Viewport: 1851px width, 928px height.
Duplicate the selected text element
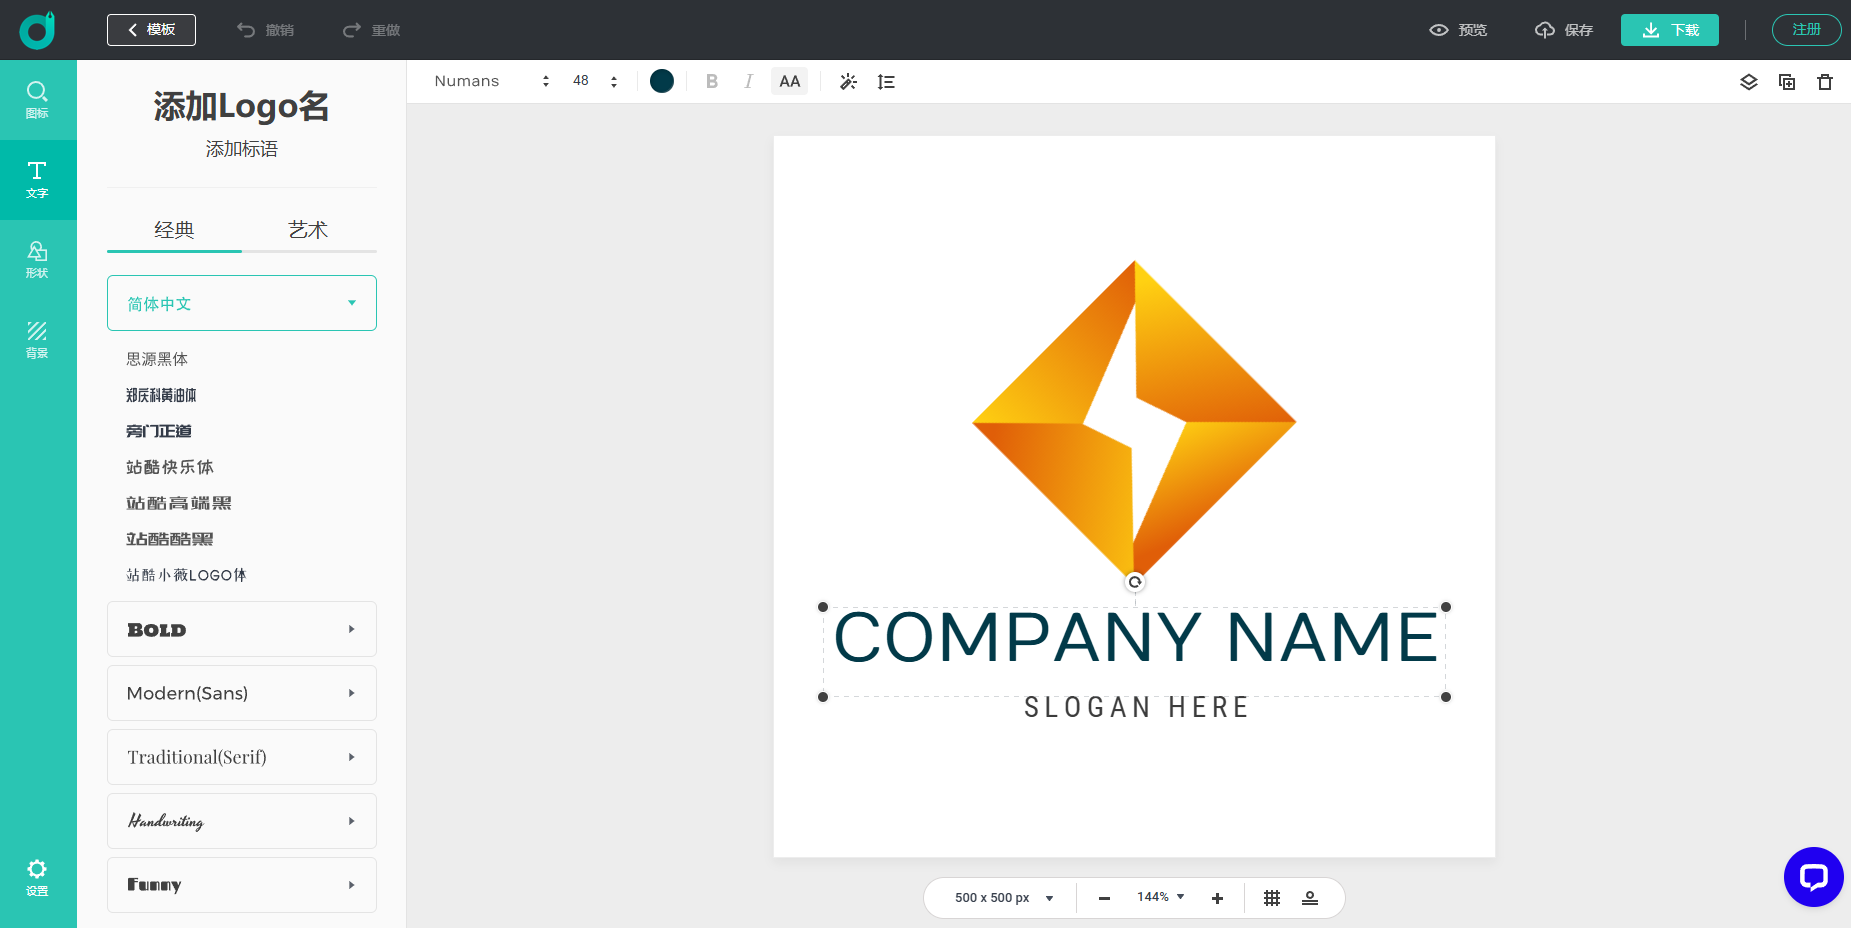tap(1786, 82)
